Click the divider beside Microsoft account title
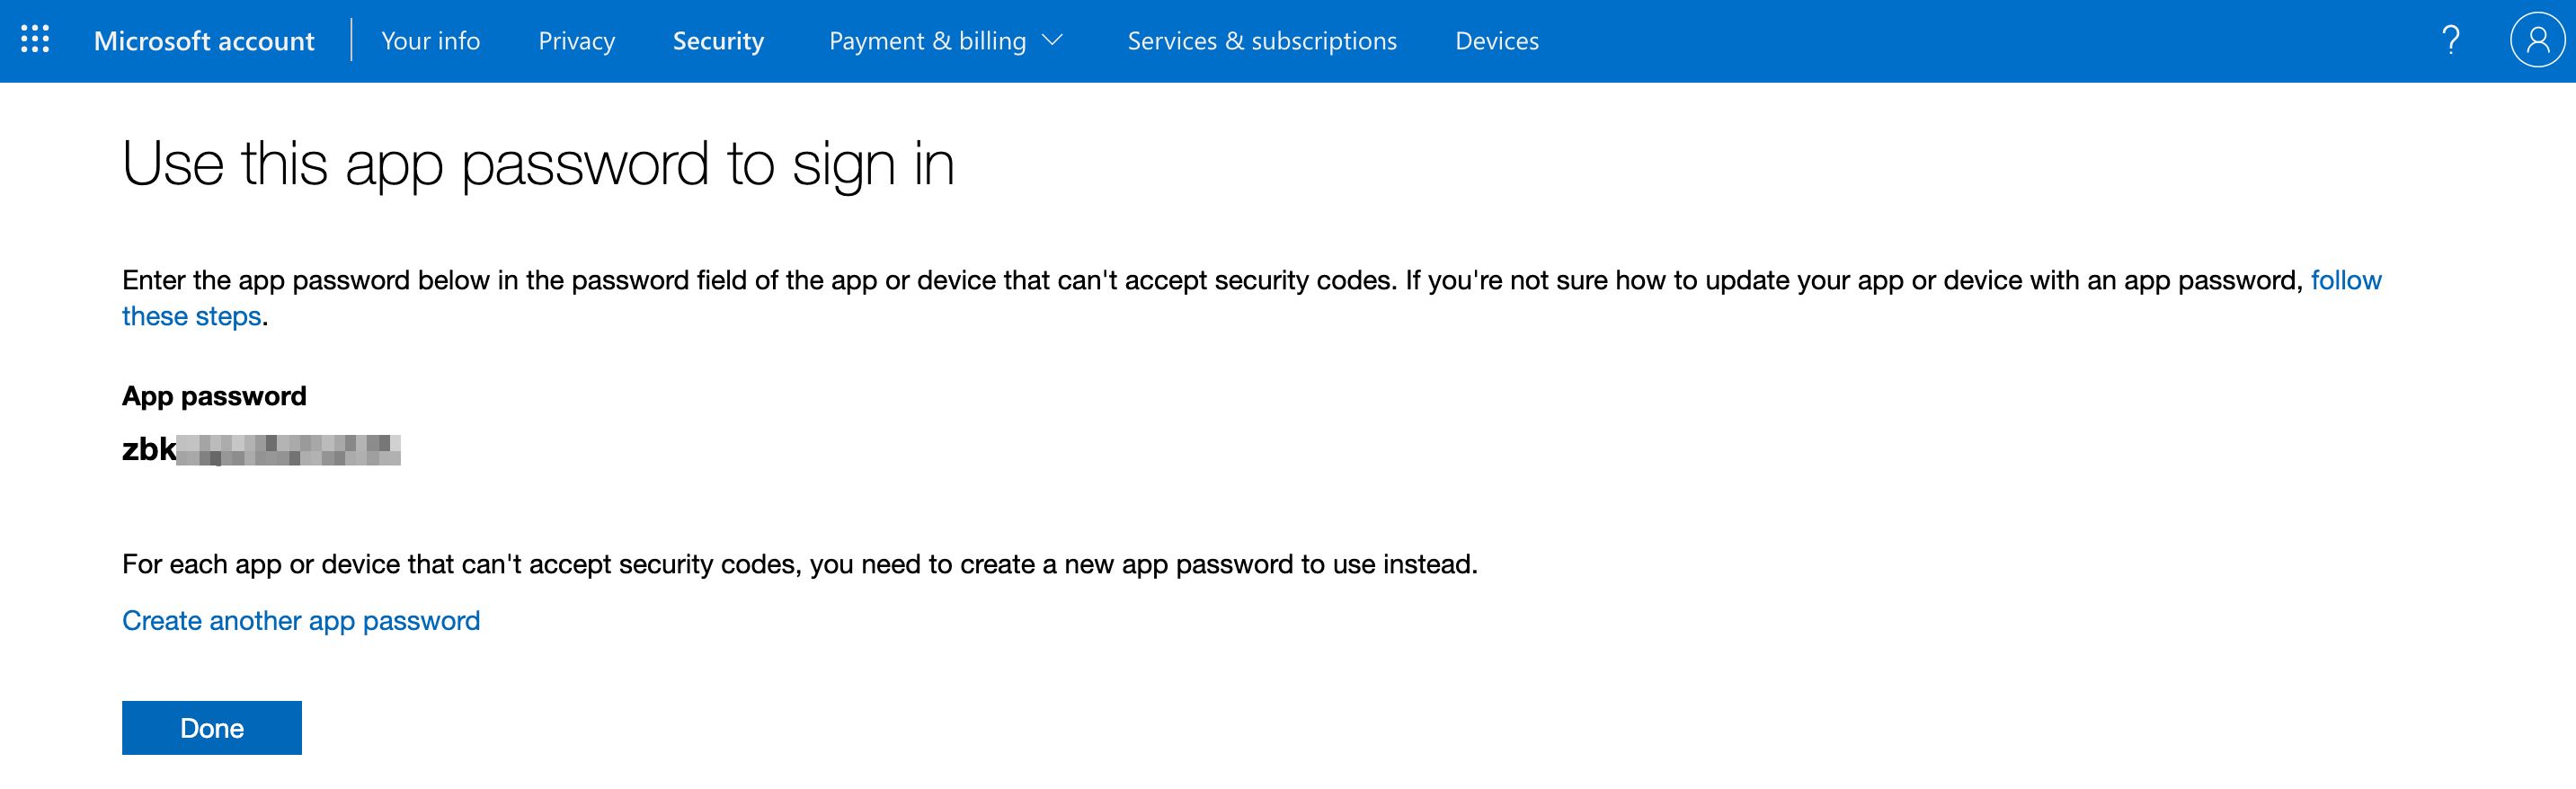 point(351,40)
